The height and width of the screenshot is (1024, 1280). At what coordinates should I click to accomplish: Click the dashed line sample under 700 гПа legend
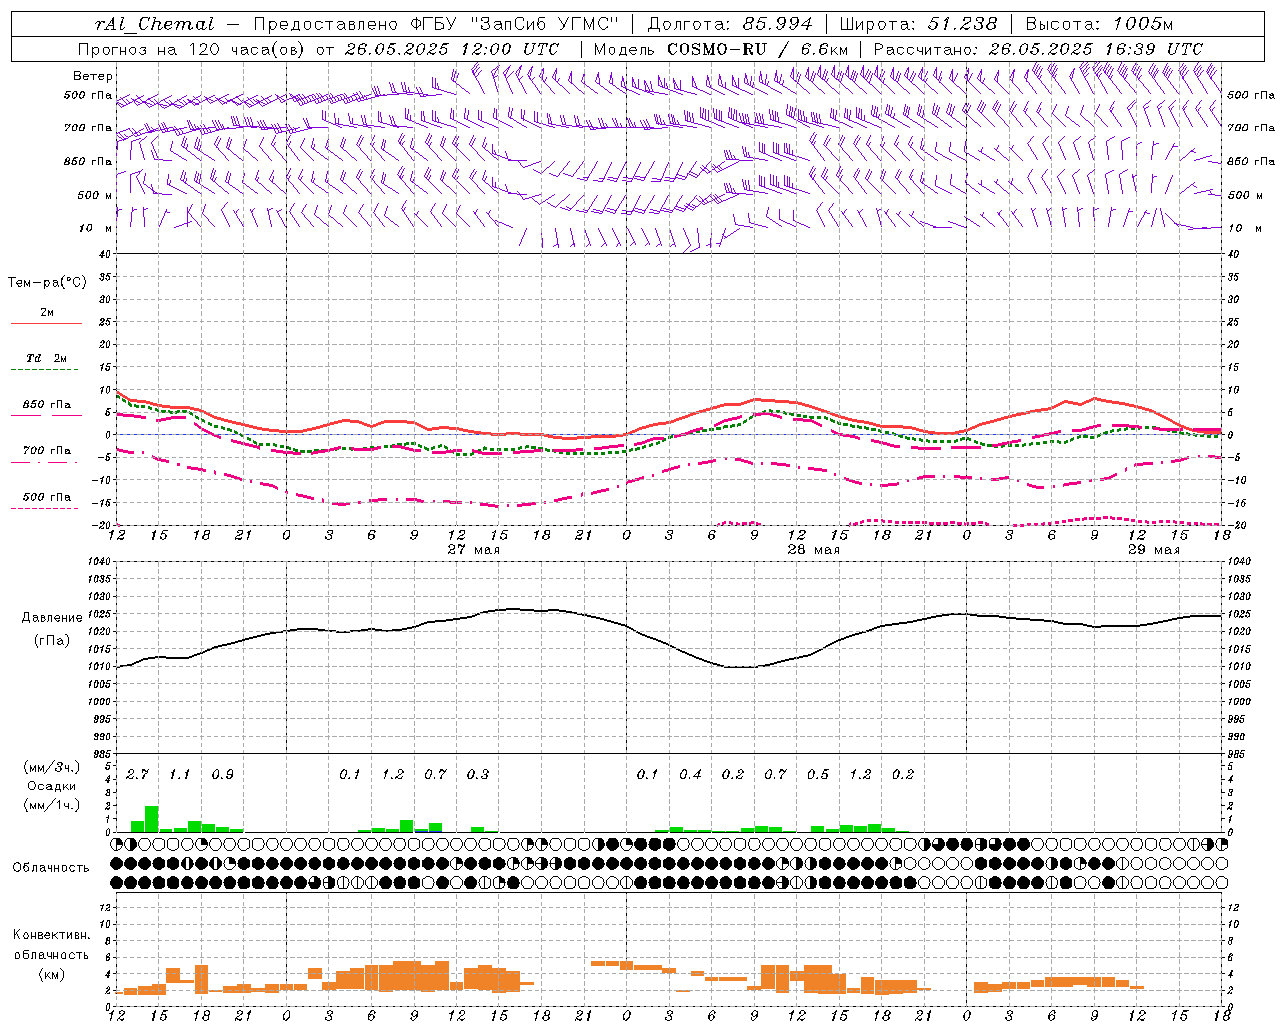(46, 462)
